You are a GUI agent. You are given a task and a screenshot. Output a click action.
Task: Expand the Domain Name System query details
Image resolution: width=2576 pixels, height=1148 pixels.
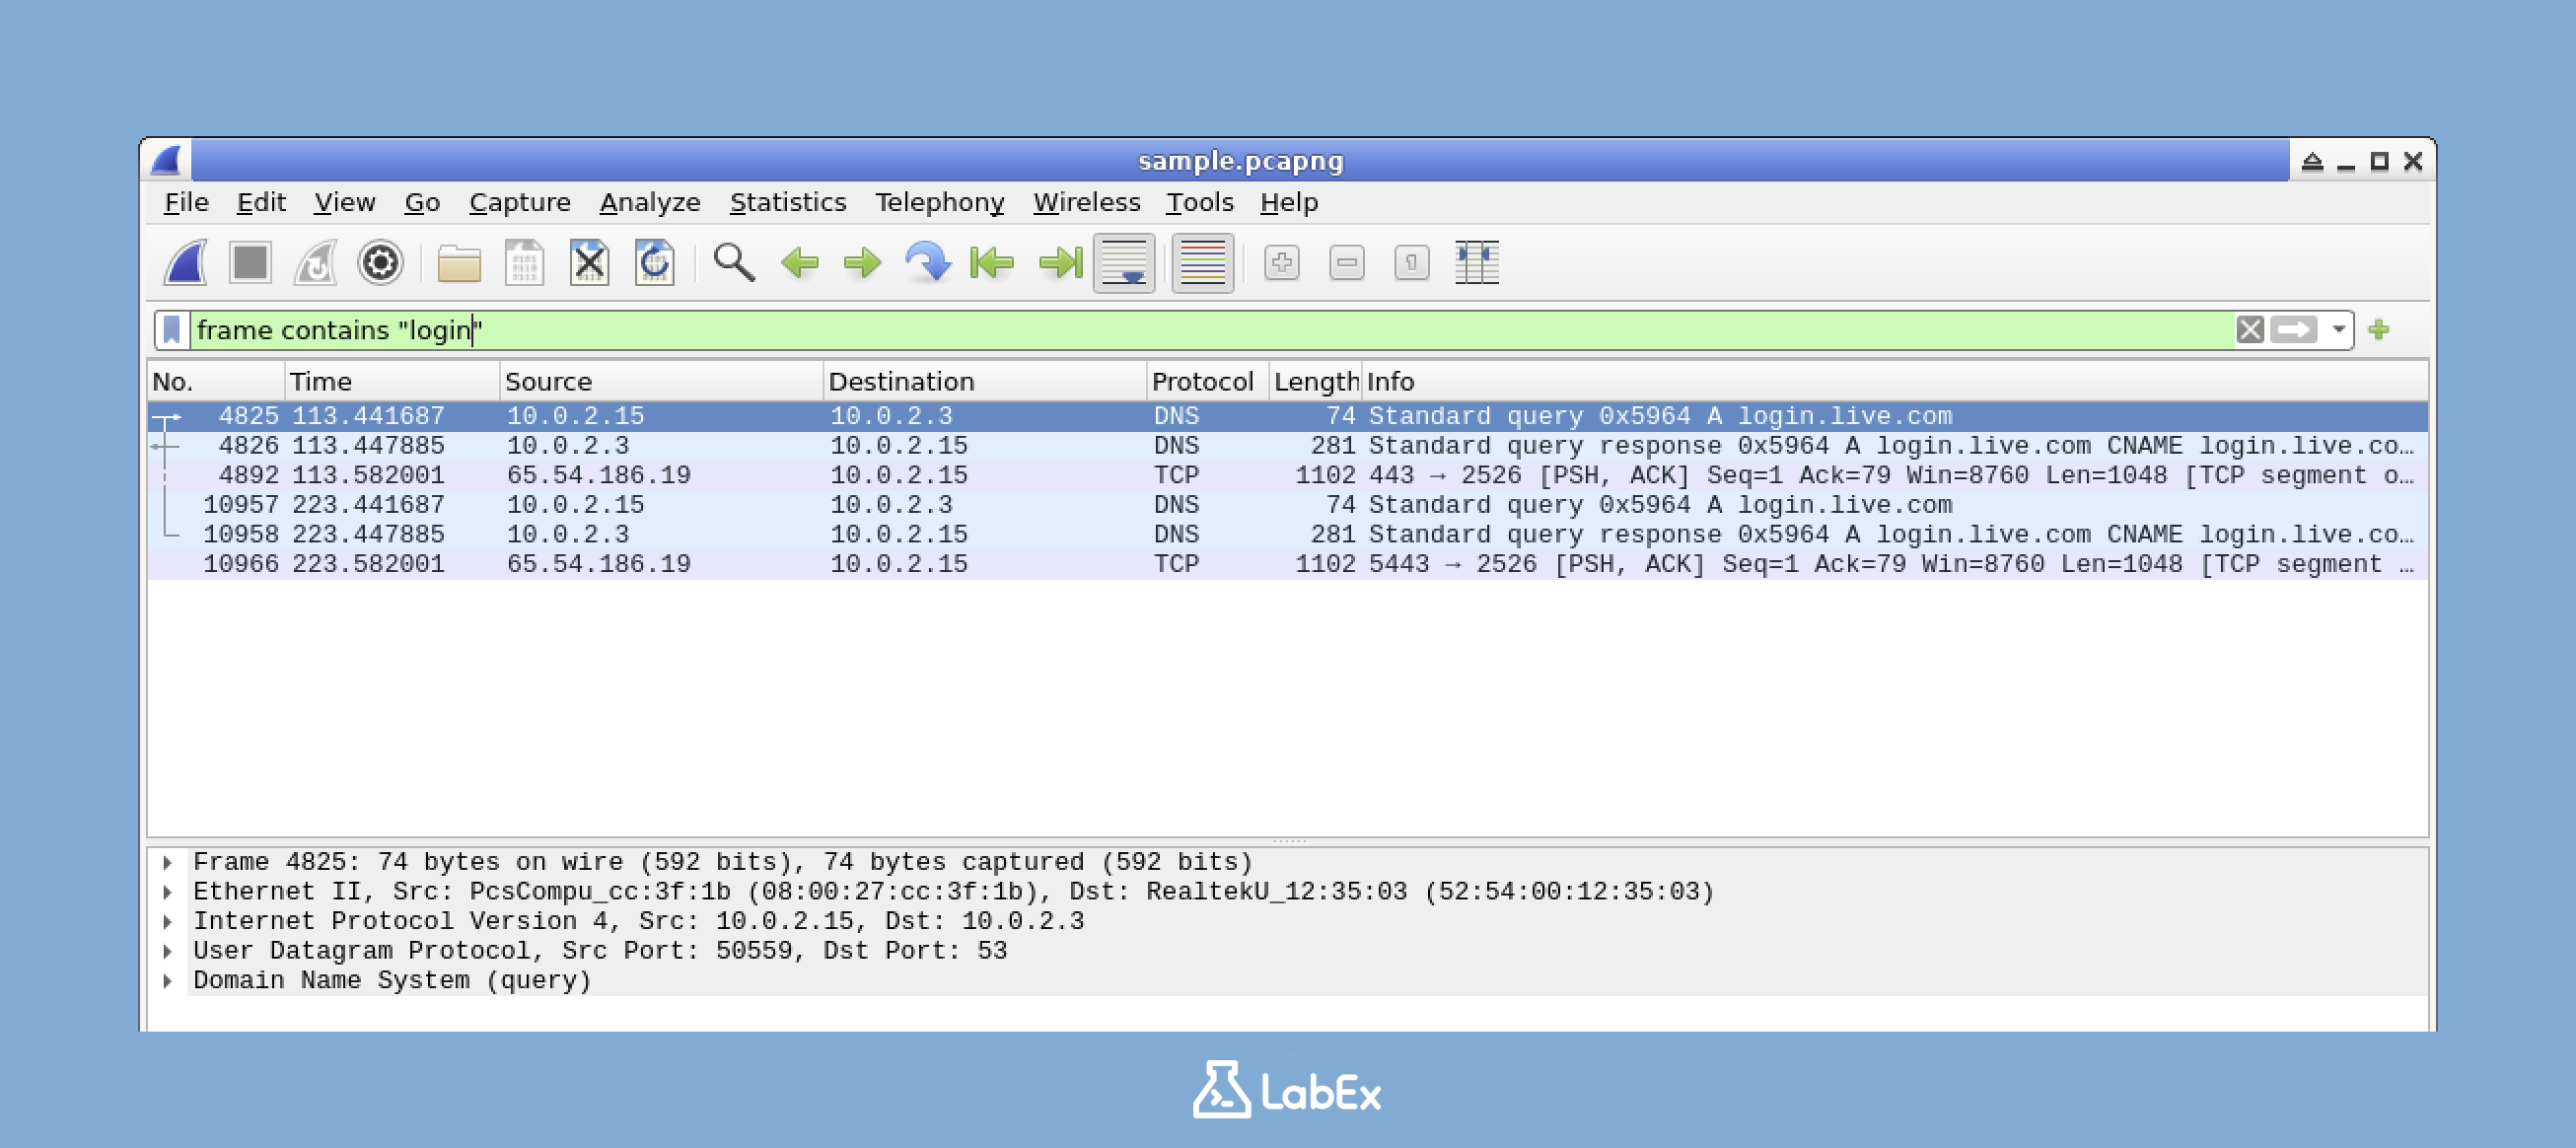click(168, 980)
